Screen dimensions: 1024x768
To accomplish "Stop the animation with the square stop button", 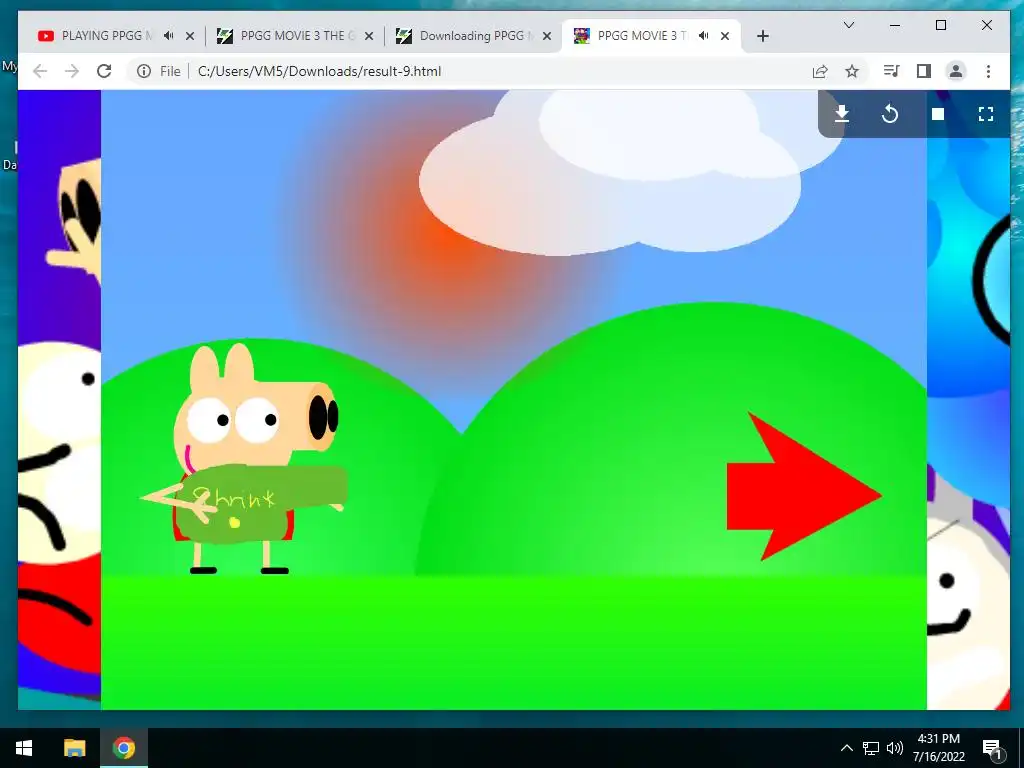I will coord(938,114).
